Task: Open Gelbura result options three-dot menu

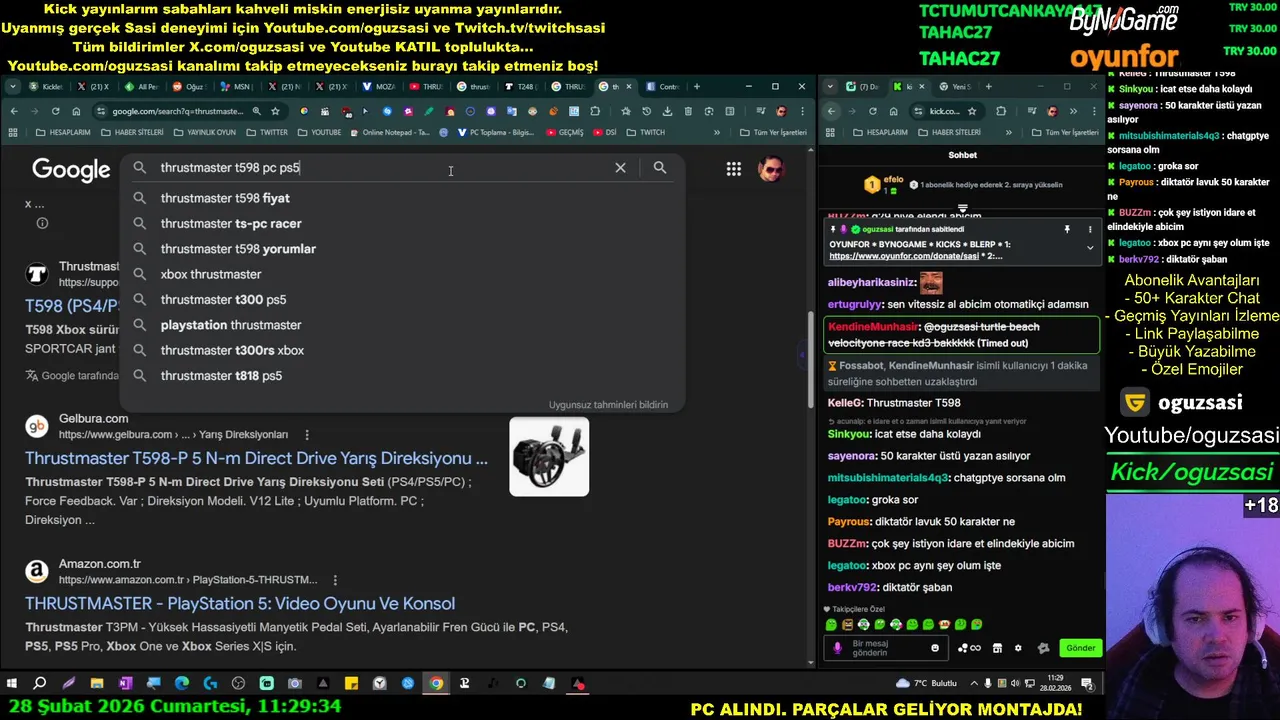Action: click(x=307, y=435)
